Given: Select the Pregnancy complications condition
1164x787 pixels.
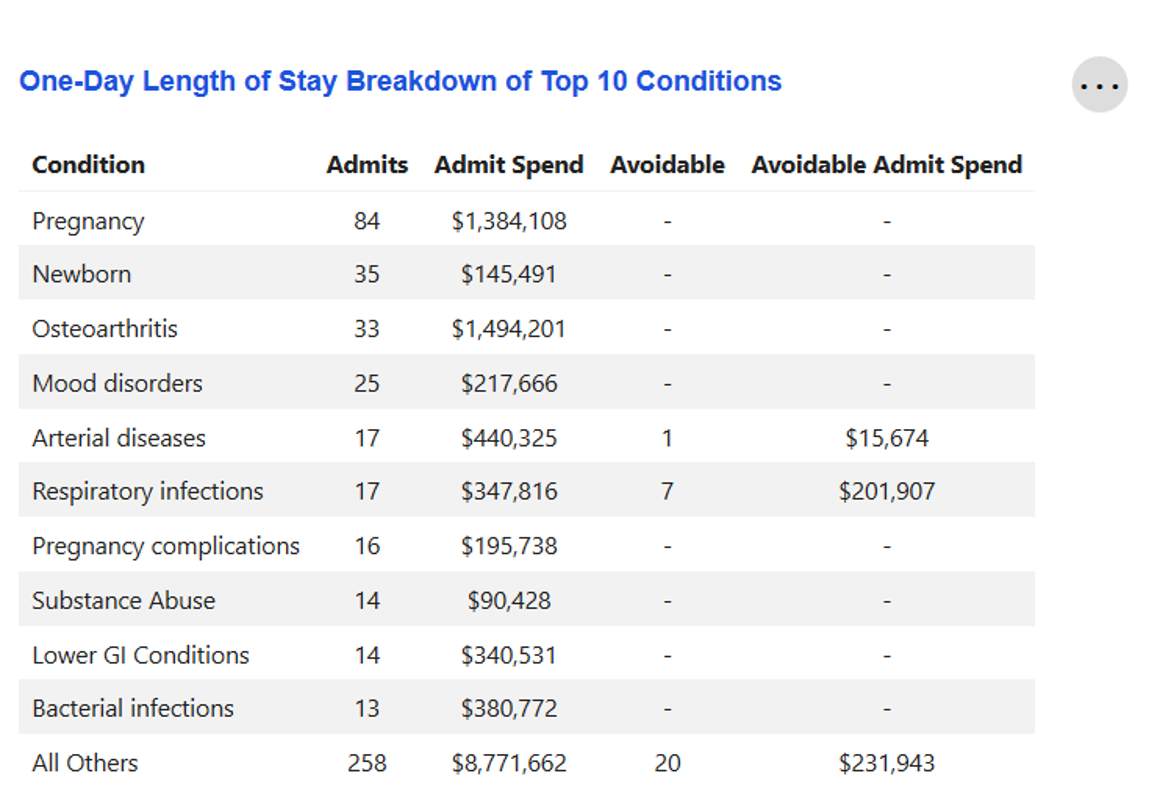Looking at the screenshot, I should coord(165,546).
